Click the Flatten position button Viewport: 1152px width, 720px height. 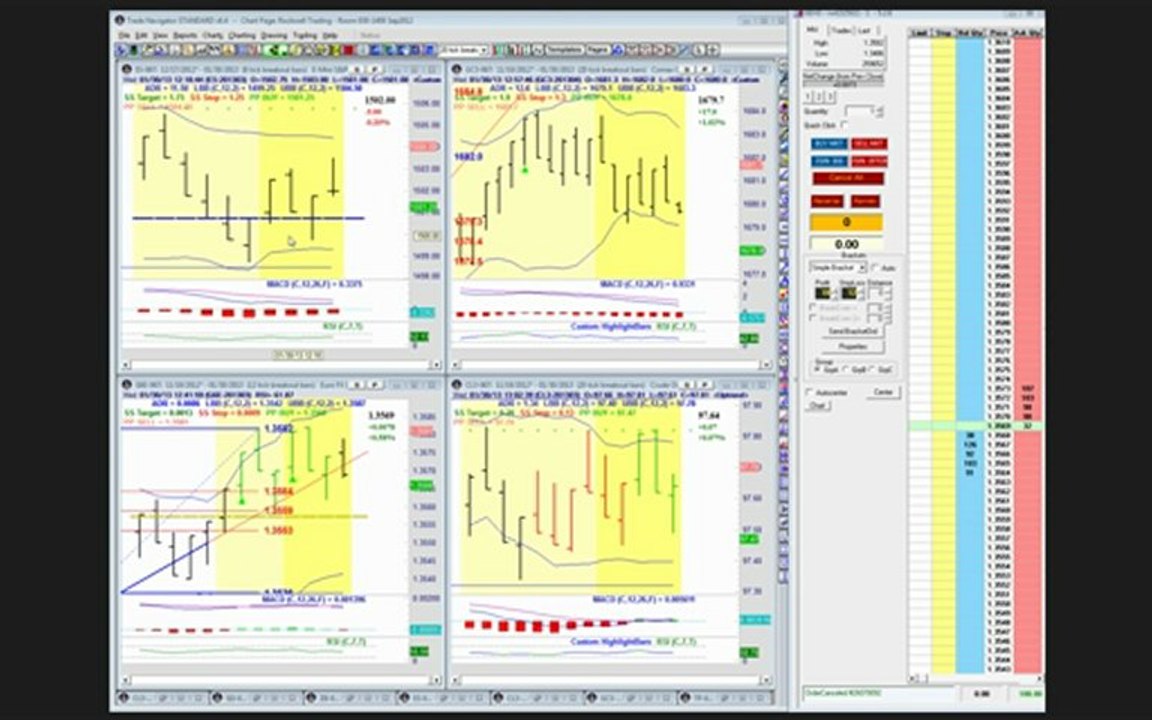pos(865,201)
